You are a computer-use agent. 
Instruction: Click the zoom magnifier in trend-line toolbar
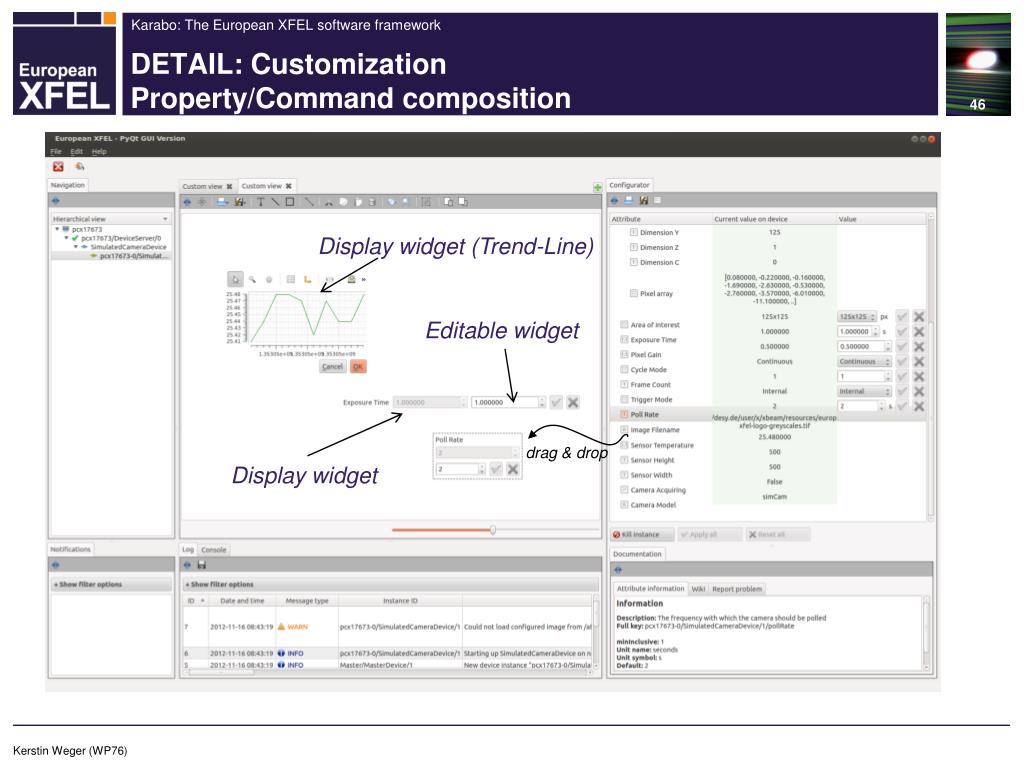[252, 280]
